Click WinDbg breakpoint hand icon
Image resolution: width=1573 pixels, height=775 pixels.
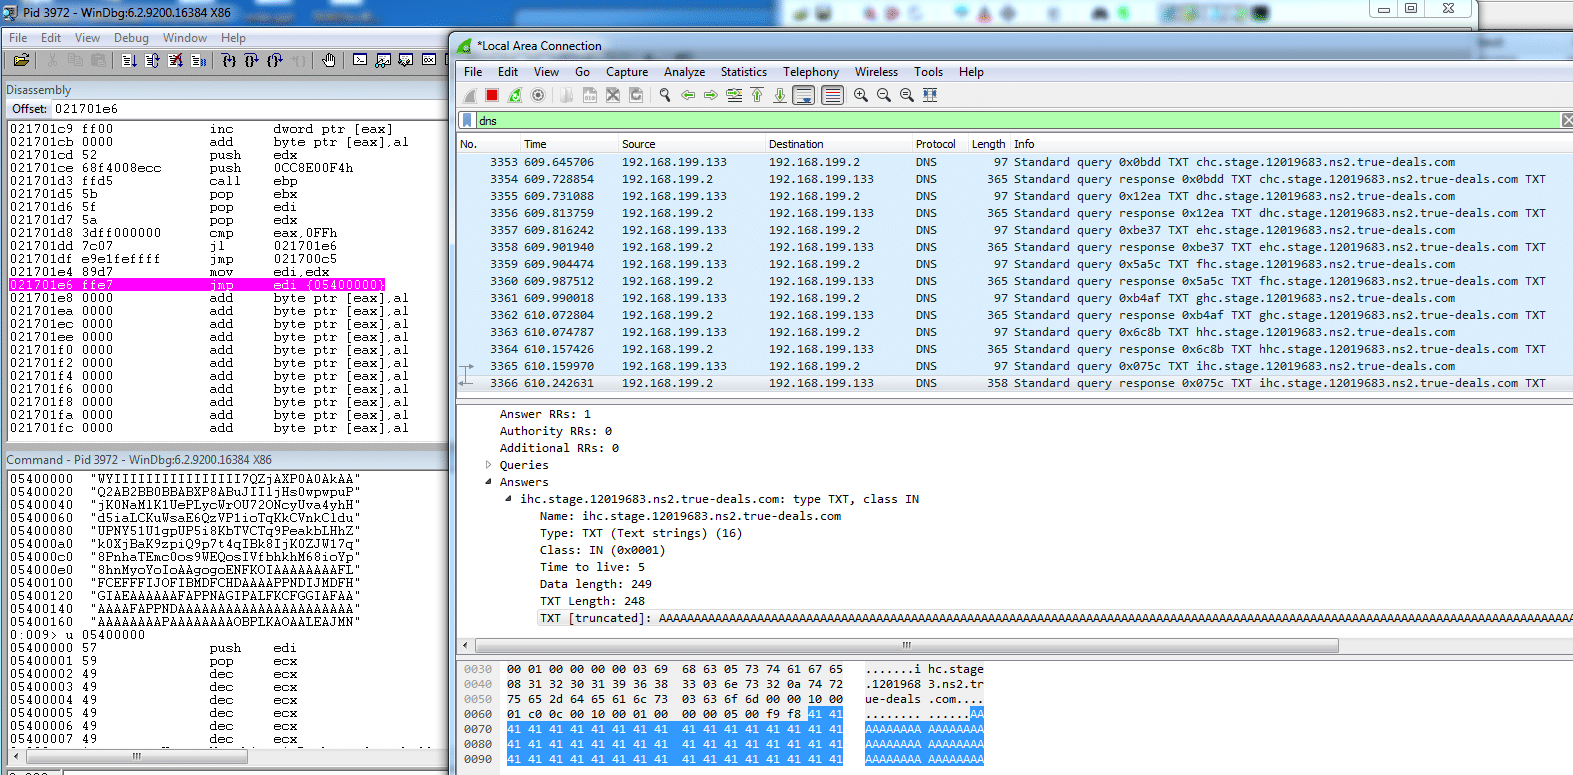pos(329,60)
